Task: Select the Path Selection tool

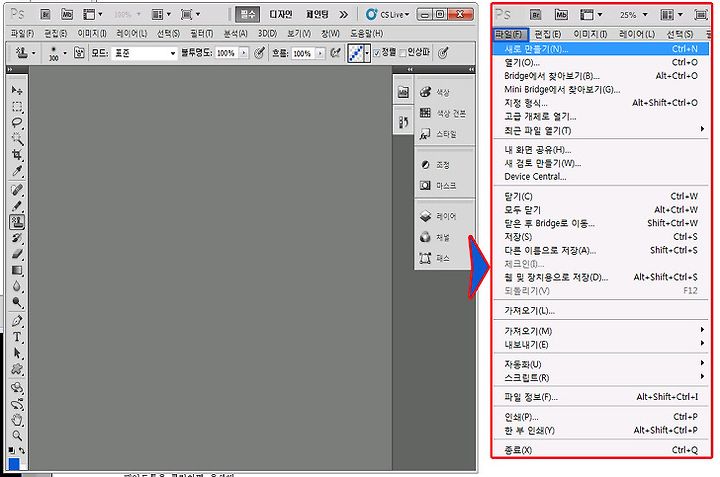Action: click(17, 353)
